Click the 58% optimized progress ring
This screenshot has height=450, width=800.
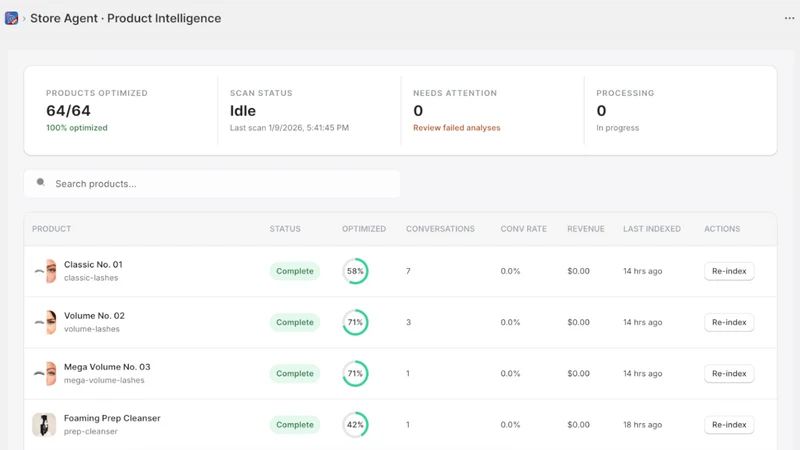pyautogui.click(x=355, y=271)
